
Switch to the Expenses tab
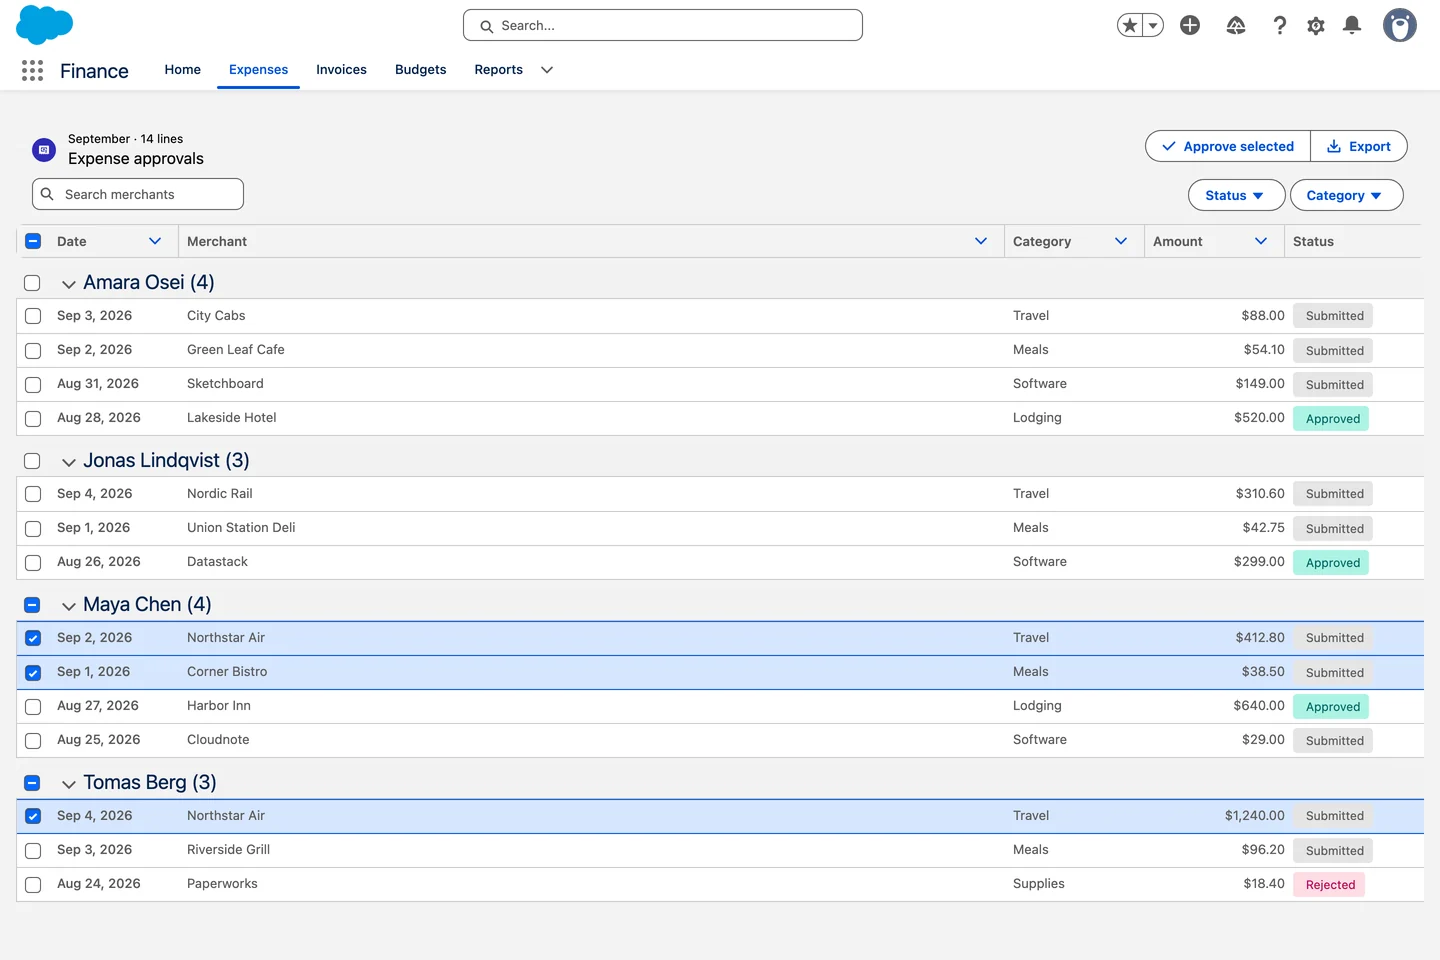click(258, 69)
